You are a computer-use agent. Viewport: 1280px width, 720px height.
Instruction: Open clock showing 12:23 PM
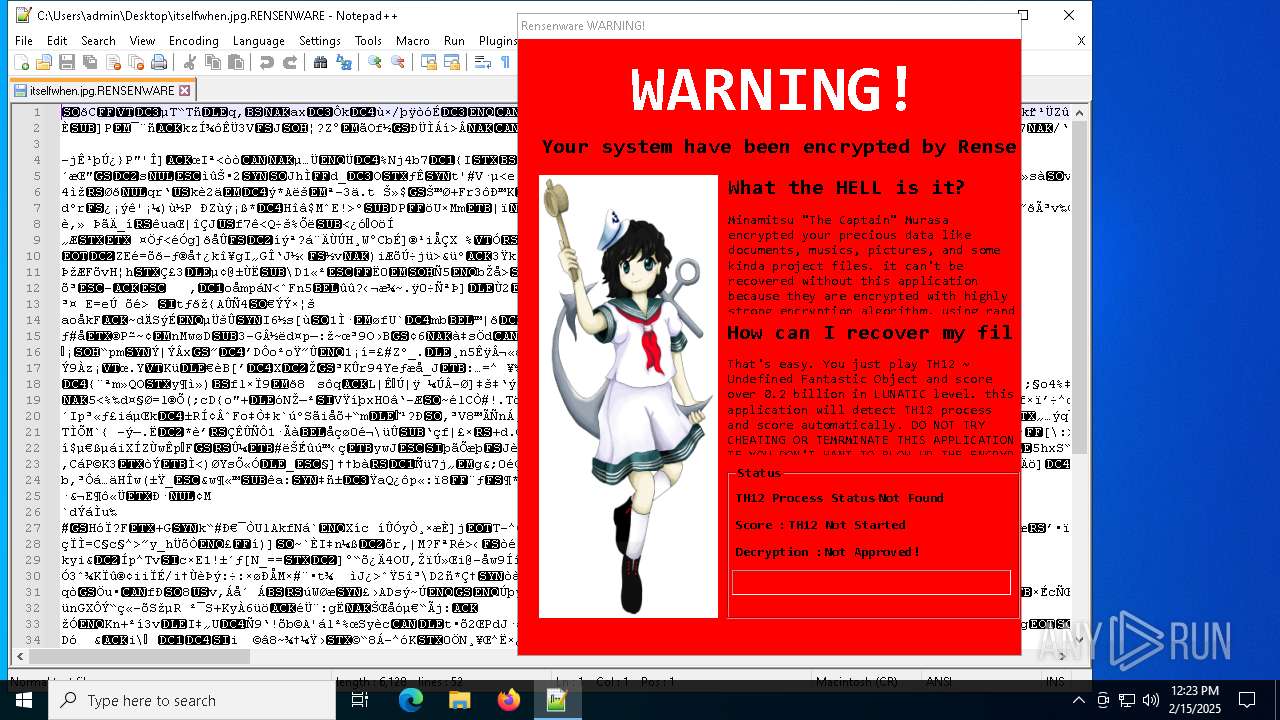click(1195, 700)
